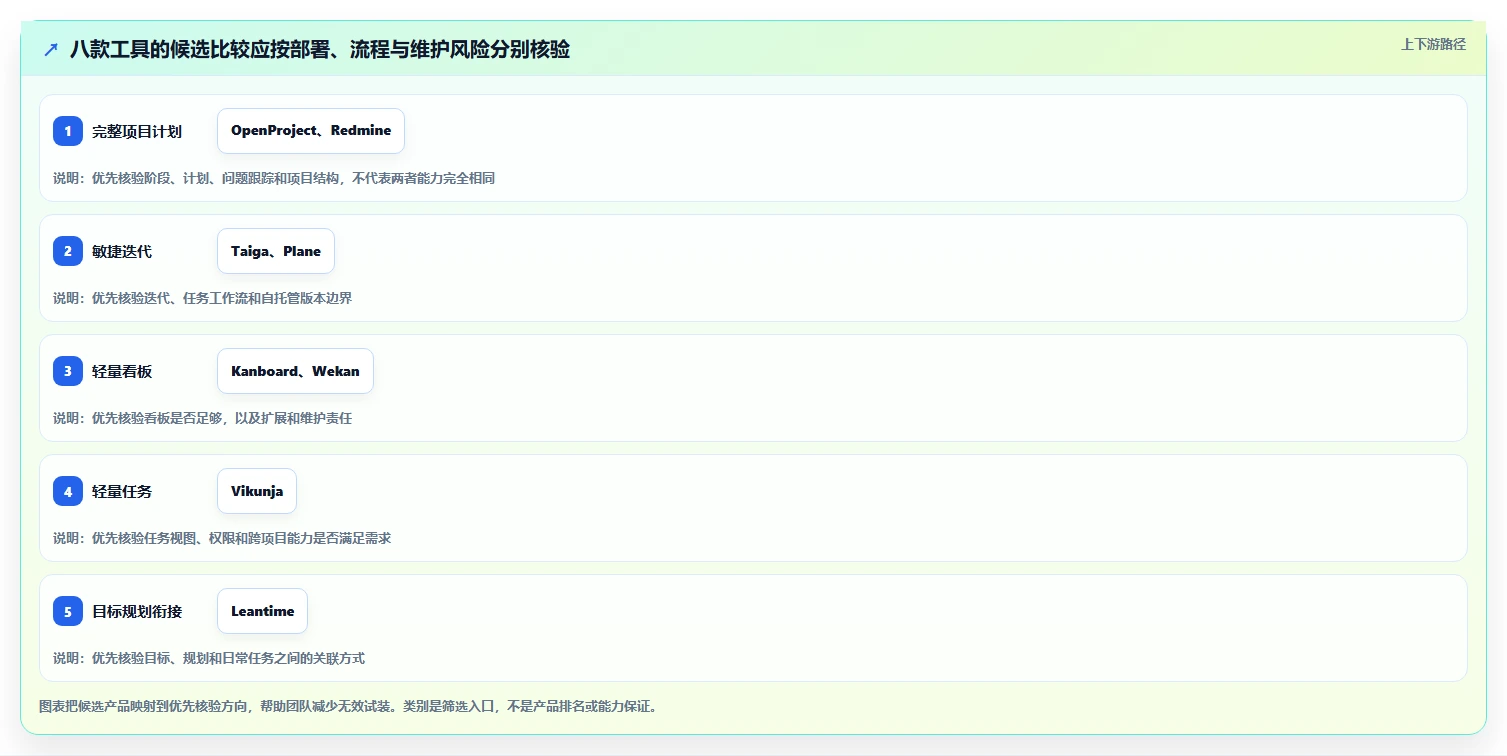
Task: Select the chart title about 八款工具
Action: coord(320,49)
